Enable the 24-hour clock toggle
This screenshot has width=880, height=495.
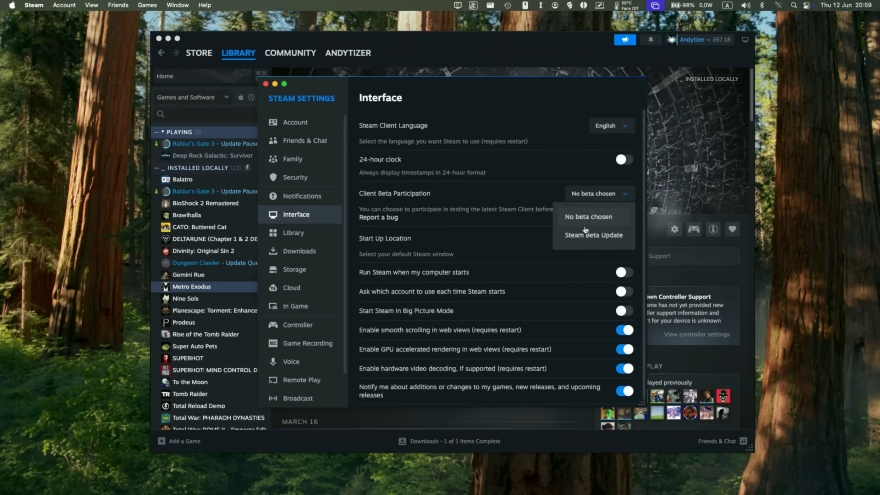pos(624,159)
